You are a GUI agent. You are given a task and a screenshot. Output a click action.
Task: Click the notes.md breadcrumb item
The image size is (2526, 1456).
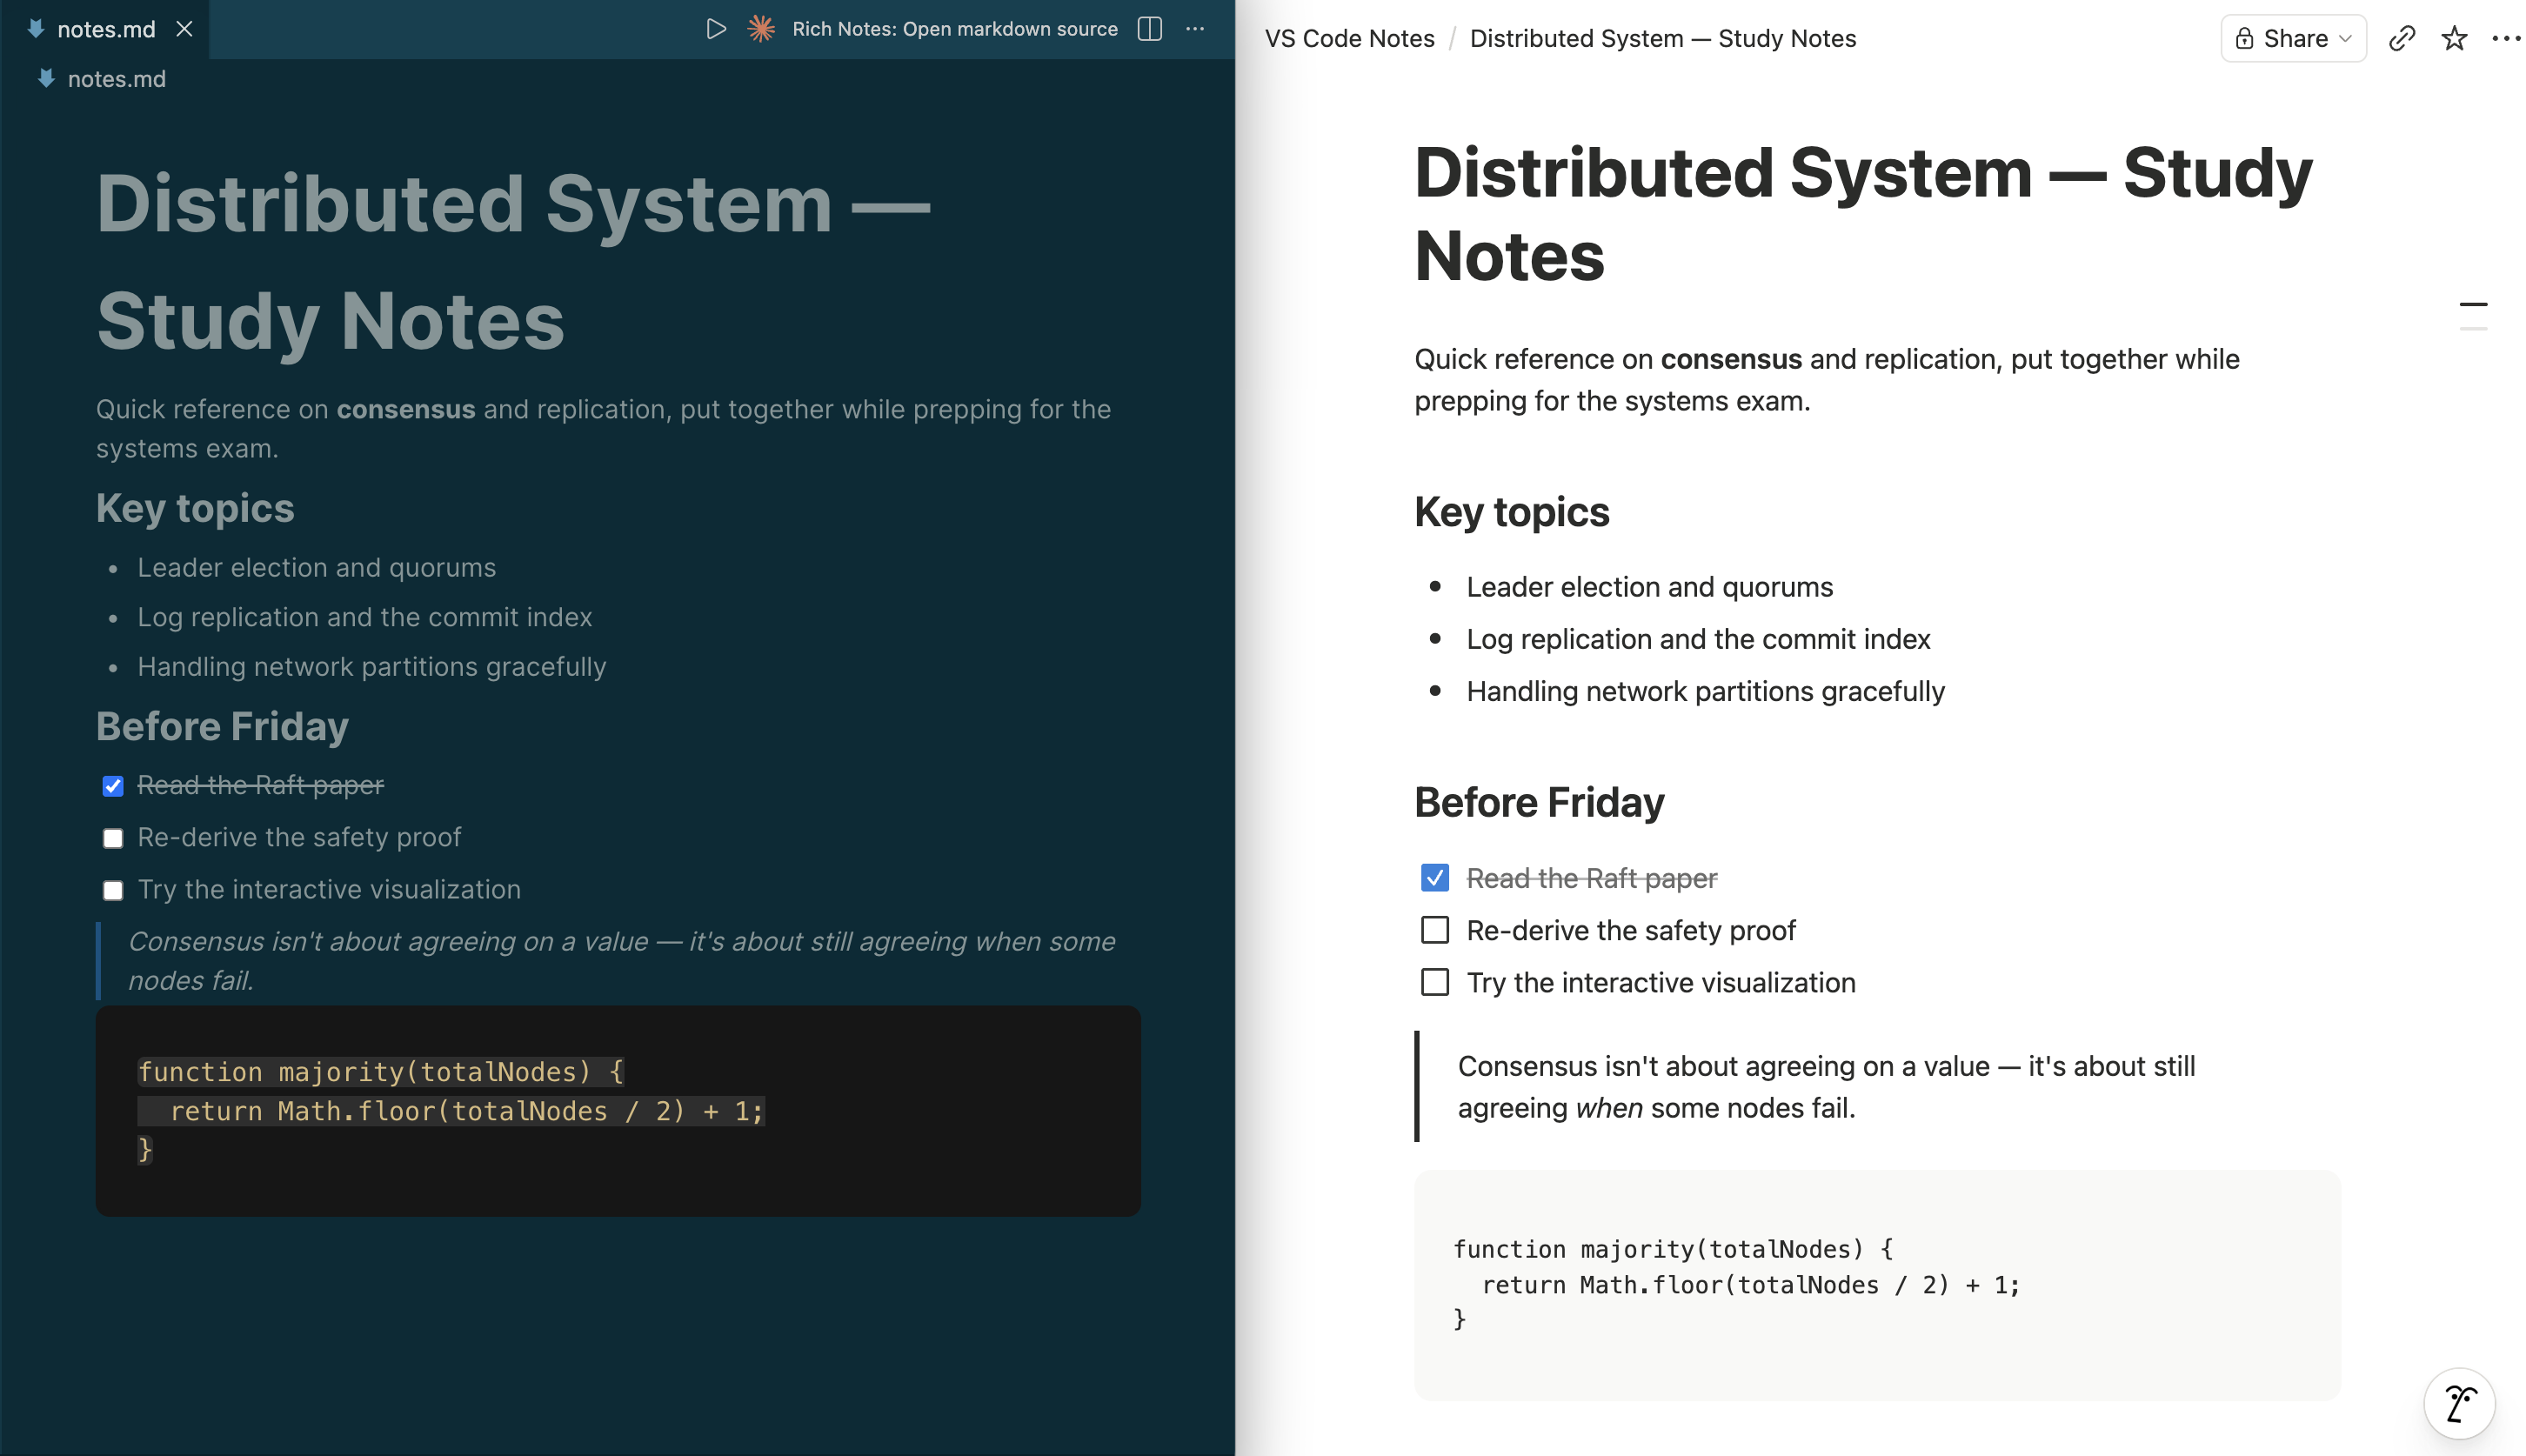[x=116, y=79]
